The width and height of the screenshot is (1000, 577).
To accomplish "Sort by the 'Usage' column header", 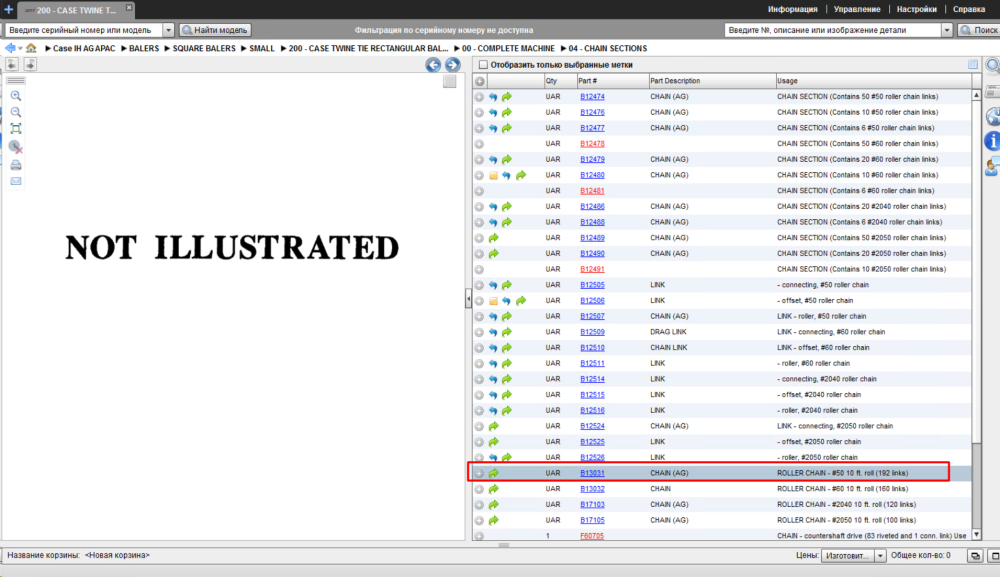I will [x=873, y=81].
